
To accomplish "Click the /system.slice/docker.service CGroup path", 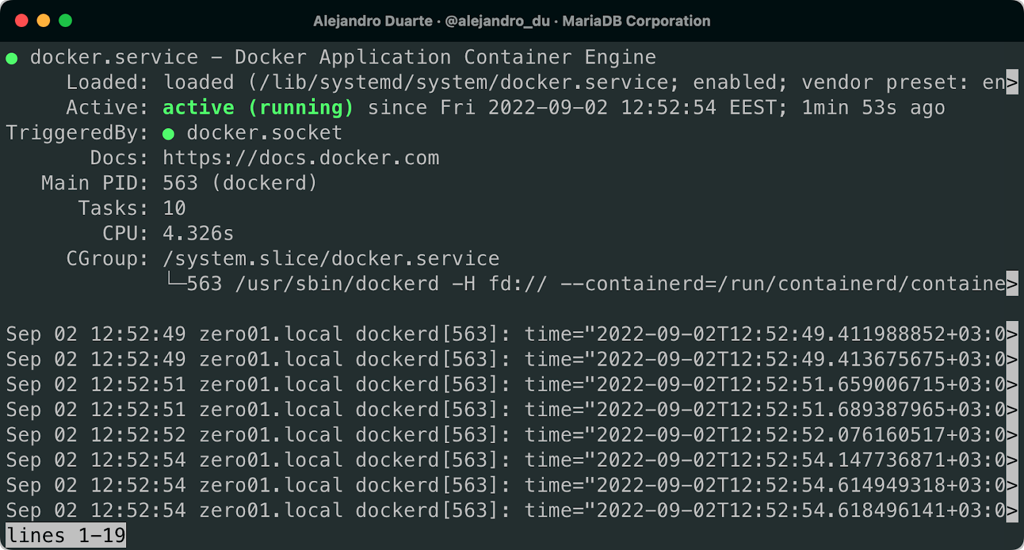I will 331,259.
